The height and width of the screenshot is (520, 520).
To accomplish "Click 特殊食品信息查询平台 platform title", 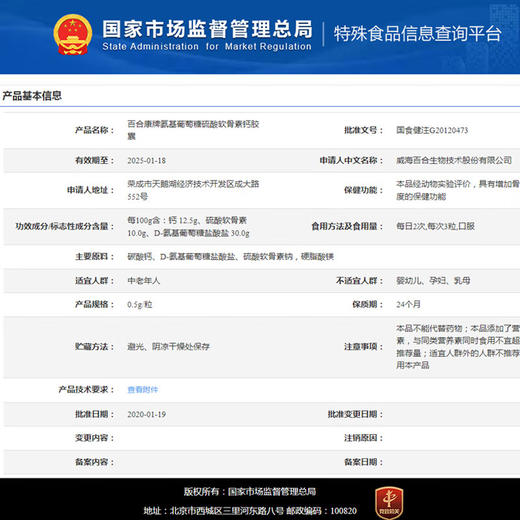I will point(418,34).
